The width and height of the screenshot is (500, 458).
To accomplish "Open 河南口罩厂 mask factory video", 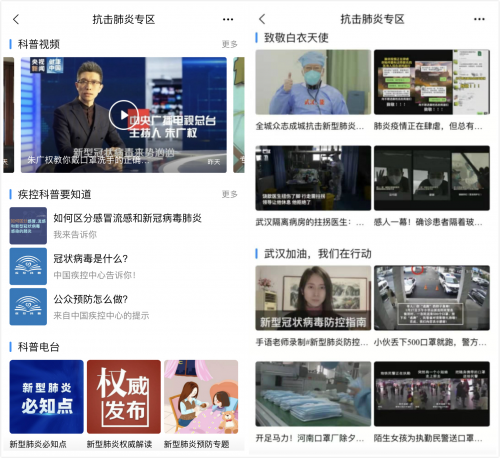I will (313, 394).
